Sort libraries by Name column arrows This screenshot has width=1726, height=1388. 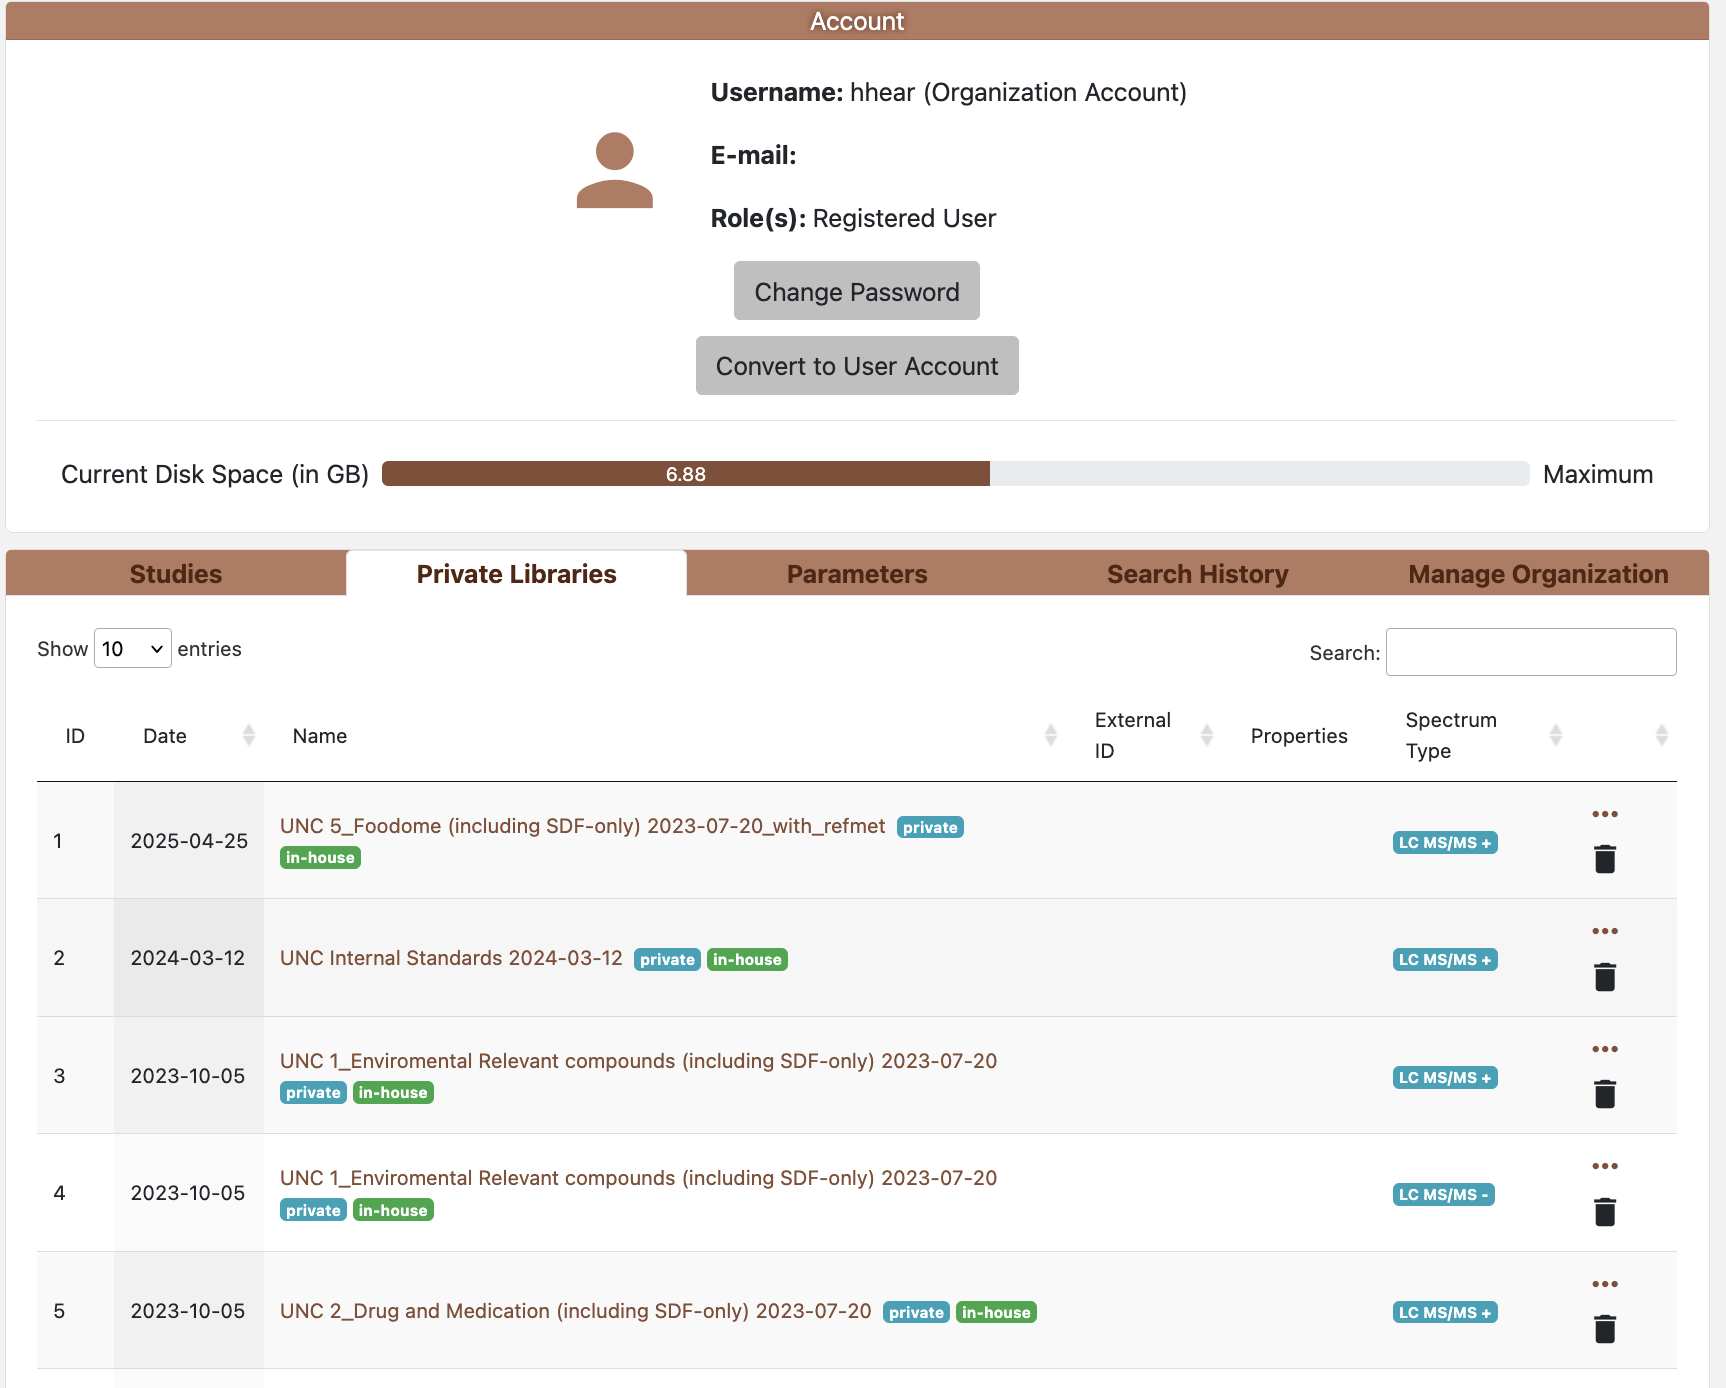point(1050,736)
